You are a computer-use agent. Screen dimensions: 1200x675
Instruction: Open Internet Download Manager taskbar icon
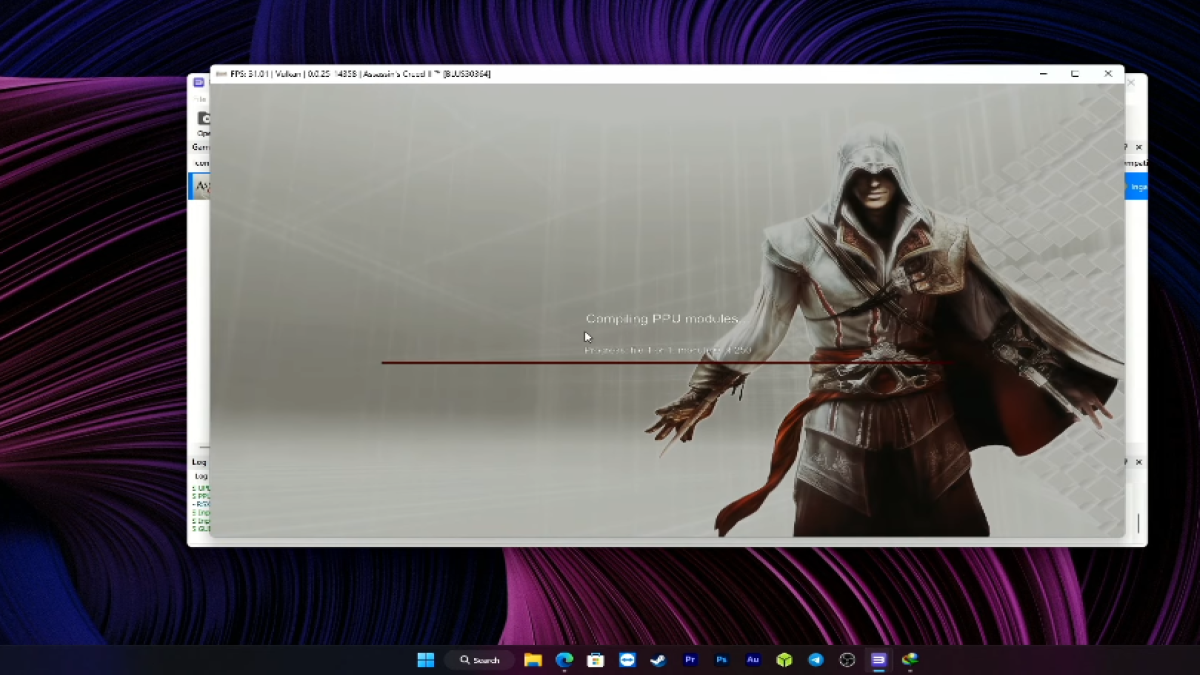click(x=910, y=660)
